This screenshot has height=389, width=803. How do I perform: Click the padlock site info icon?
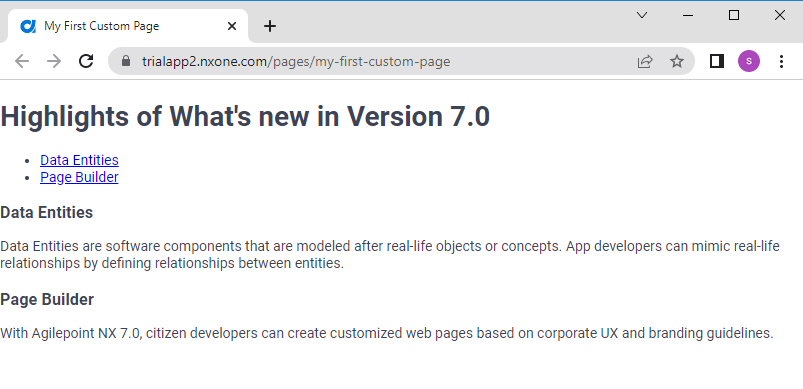(126, 61)
